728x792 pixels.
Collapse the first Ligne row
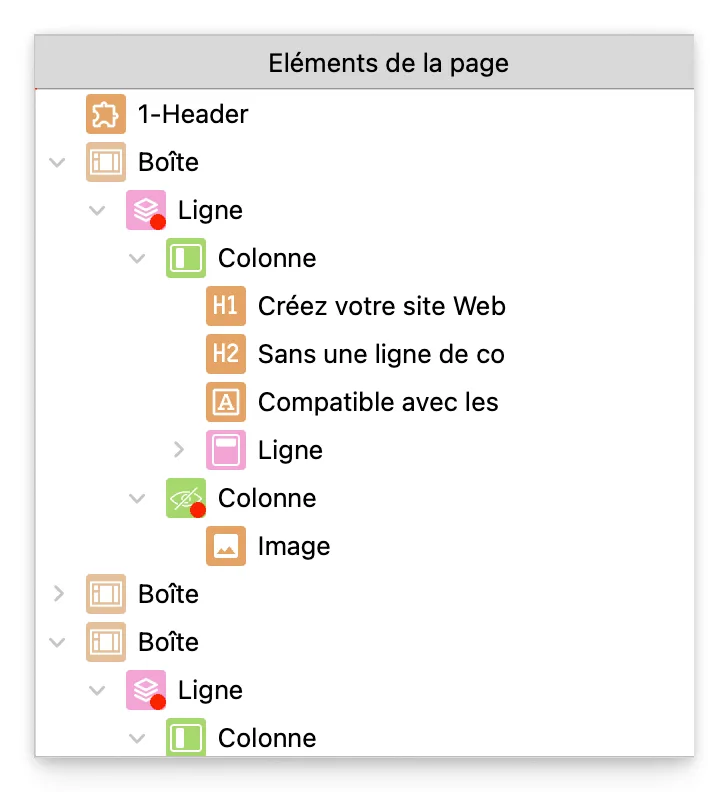(x=98, y=210)
